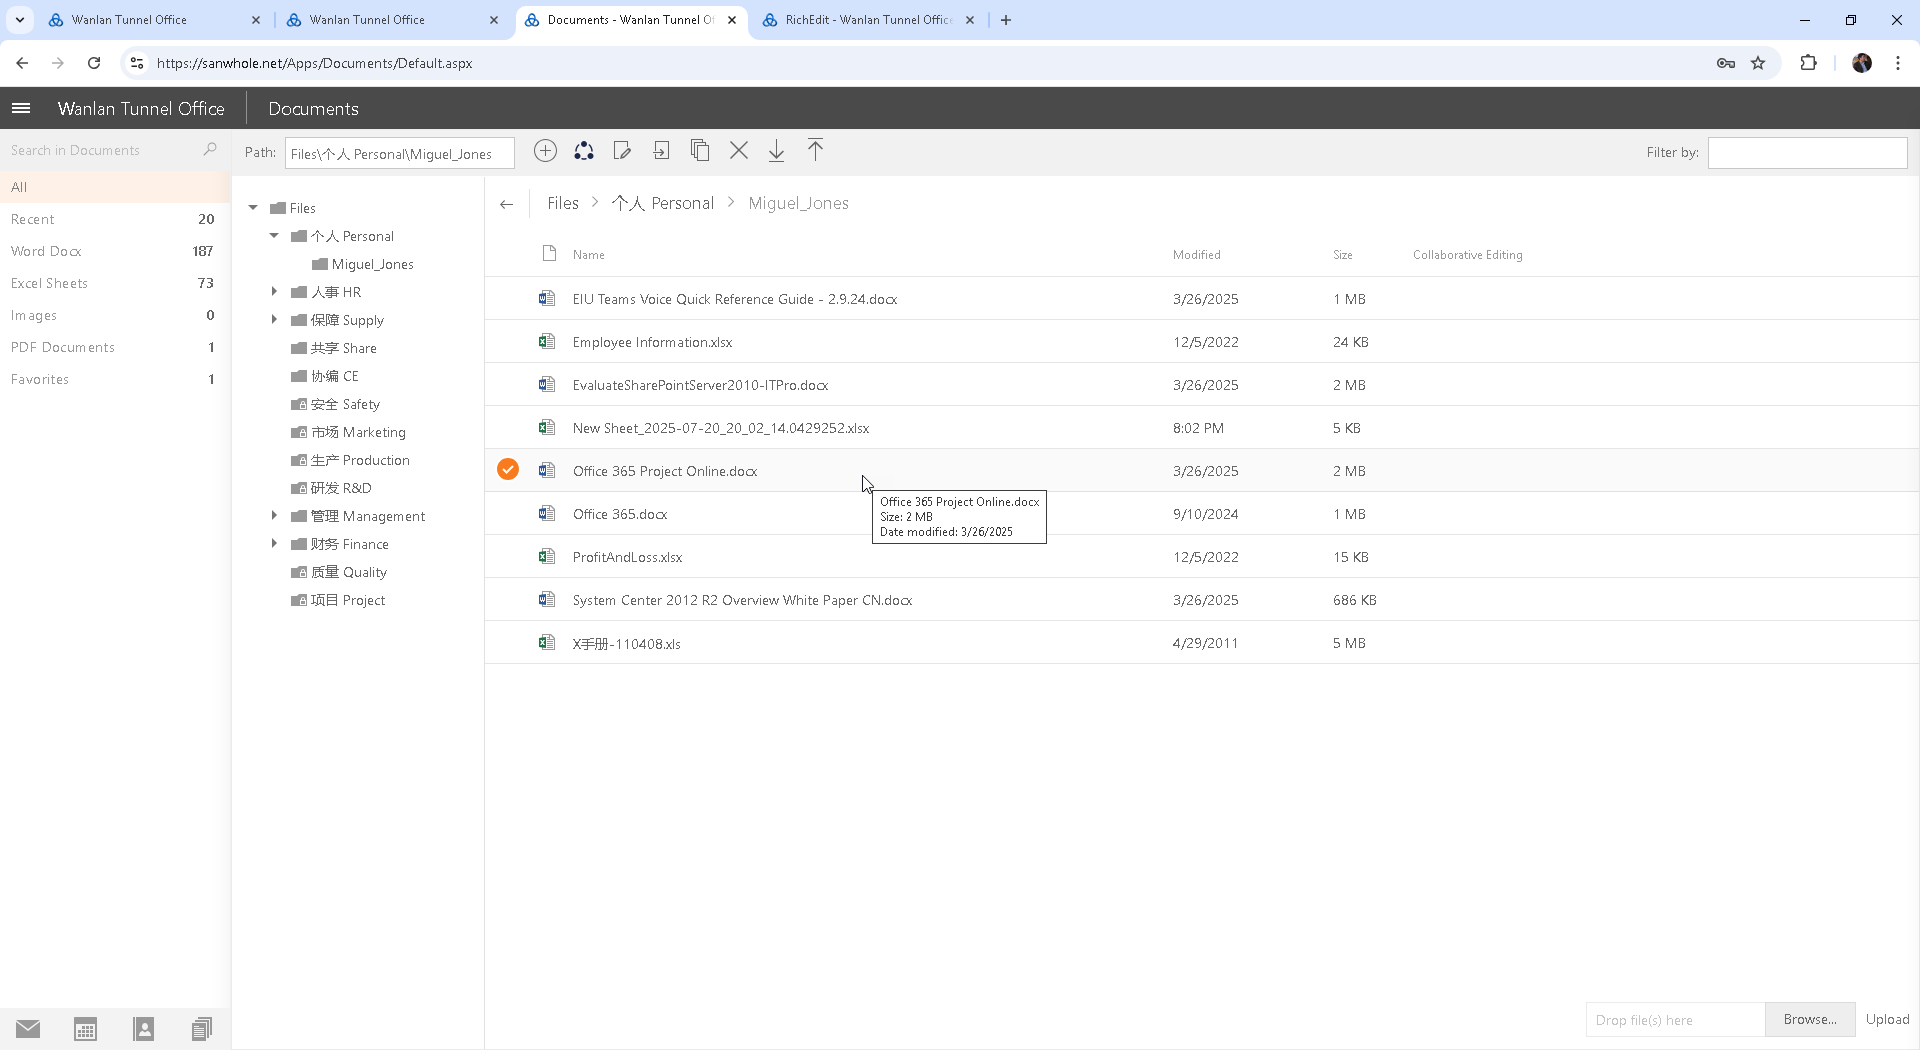Select the 共享 Share folder in tree
This screenshot has height=1050, width=1920.
click(343, 348)
